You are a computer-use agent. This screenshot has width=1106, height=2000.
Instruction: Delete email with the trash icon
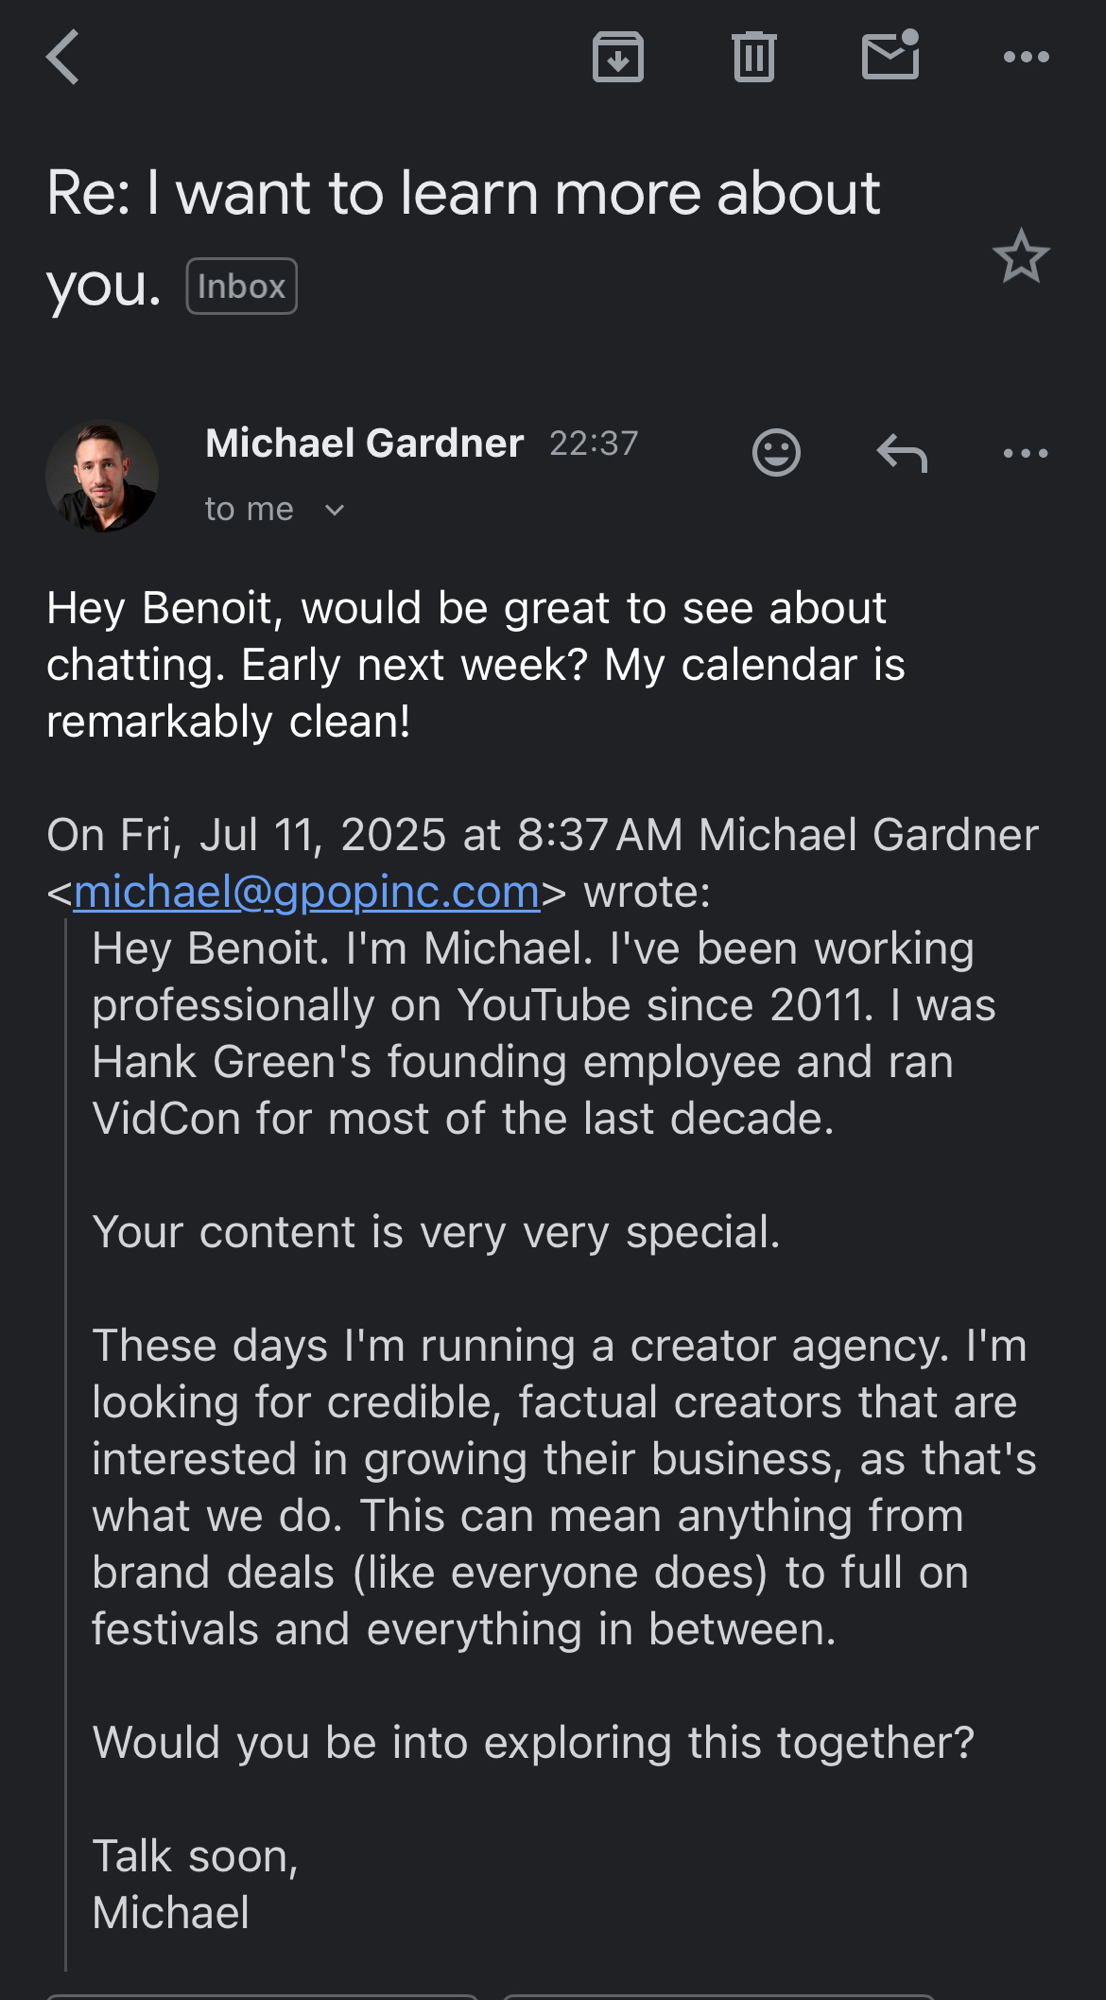(x=753, y=57)
